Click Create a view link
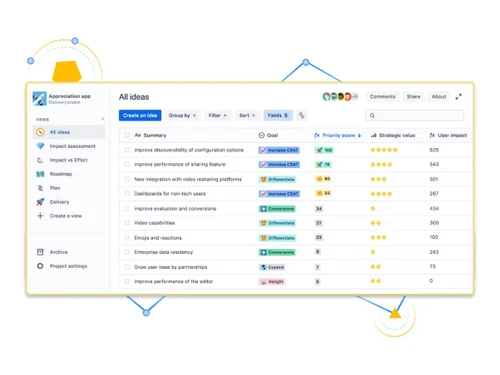 (66, 216)
